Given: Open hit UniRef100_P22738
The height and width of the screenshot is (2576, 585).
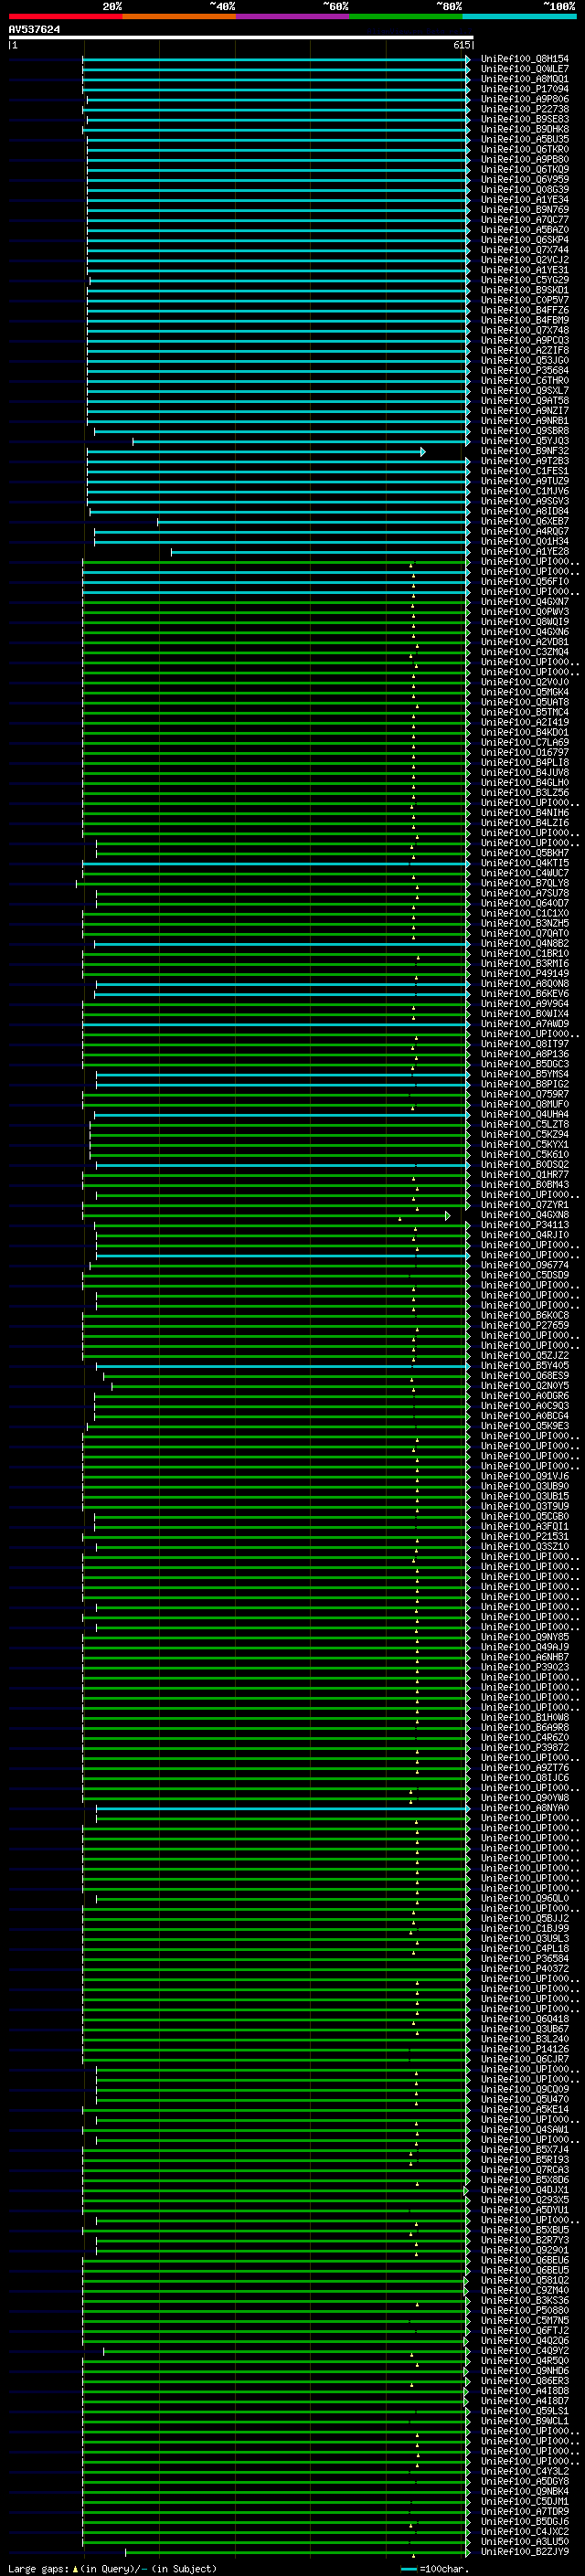Looking at the screenshot, I should (525, 109).
